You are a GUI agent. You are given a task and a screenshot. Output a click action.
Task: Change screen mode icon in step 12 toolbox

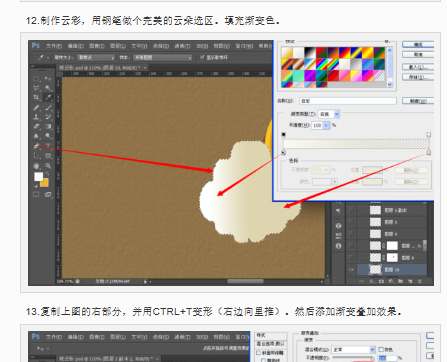48,194
